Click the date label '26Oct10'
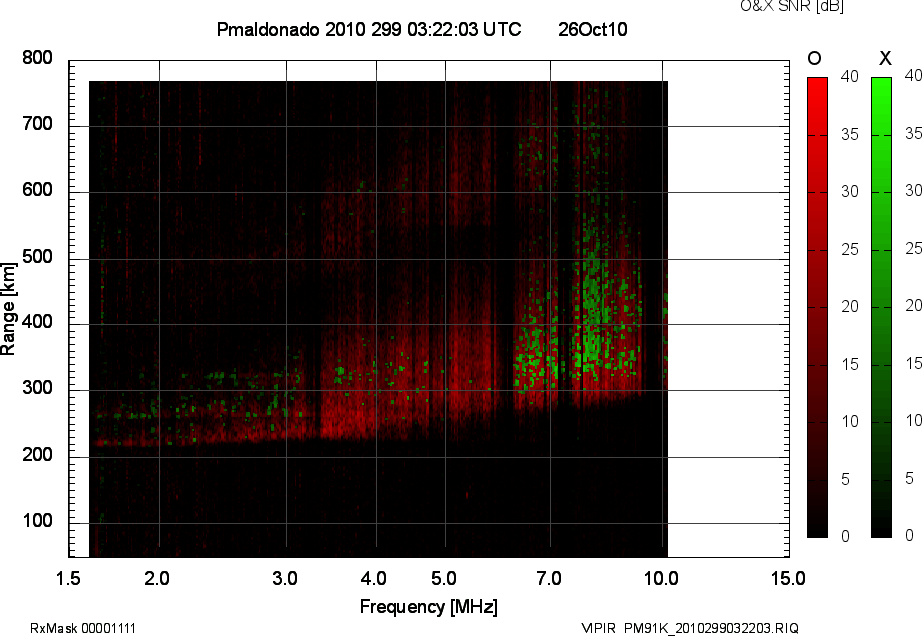This screenshot has width=922, height=636. (593, 29)
